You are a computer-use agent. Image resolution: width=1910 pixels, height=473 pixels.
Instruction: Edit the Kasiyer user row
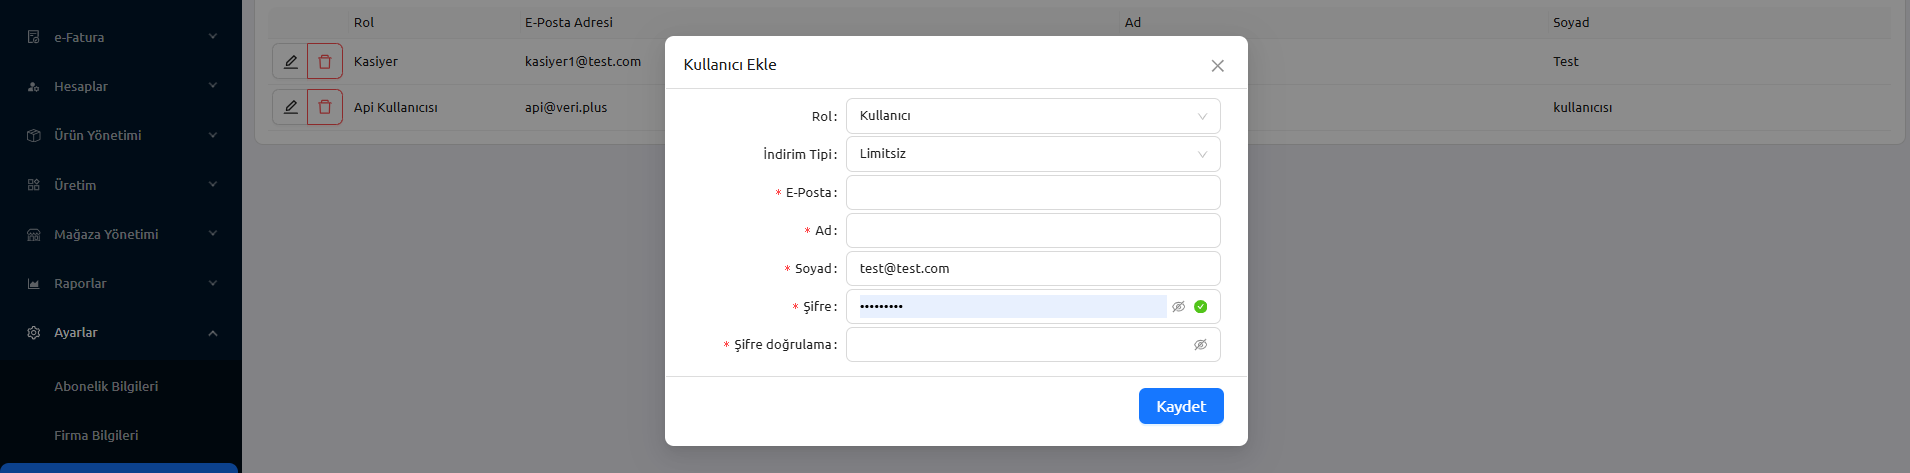click(290, 62)
